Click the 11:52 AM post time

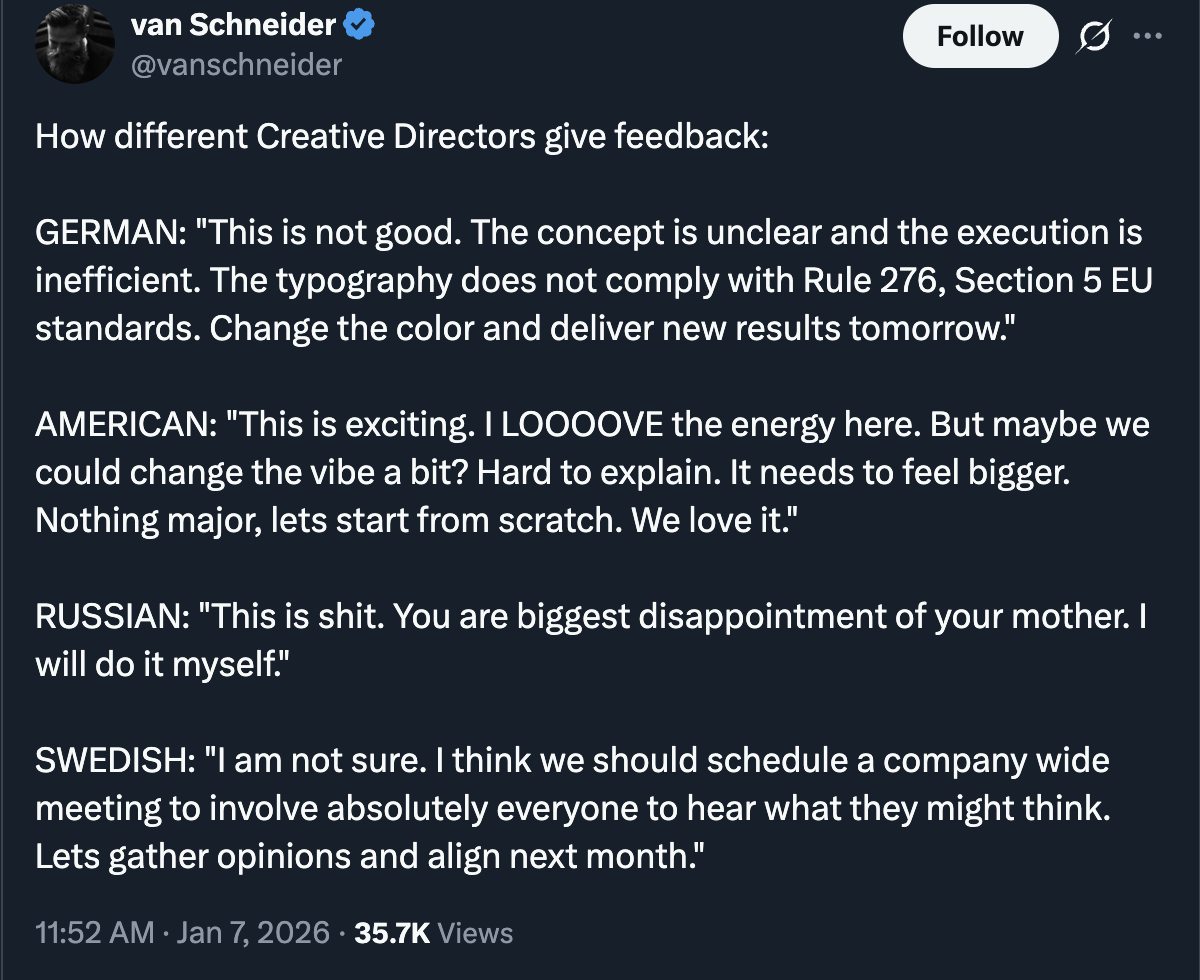(x=95, y=933)
